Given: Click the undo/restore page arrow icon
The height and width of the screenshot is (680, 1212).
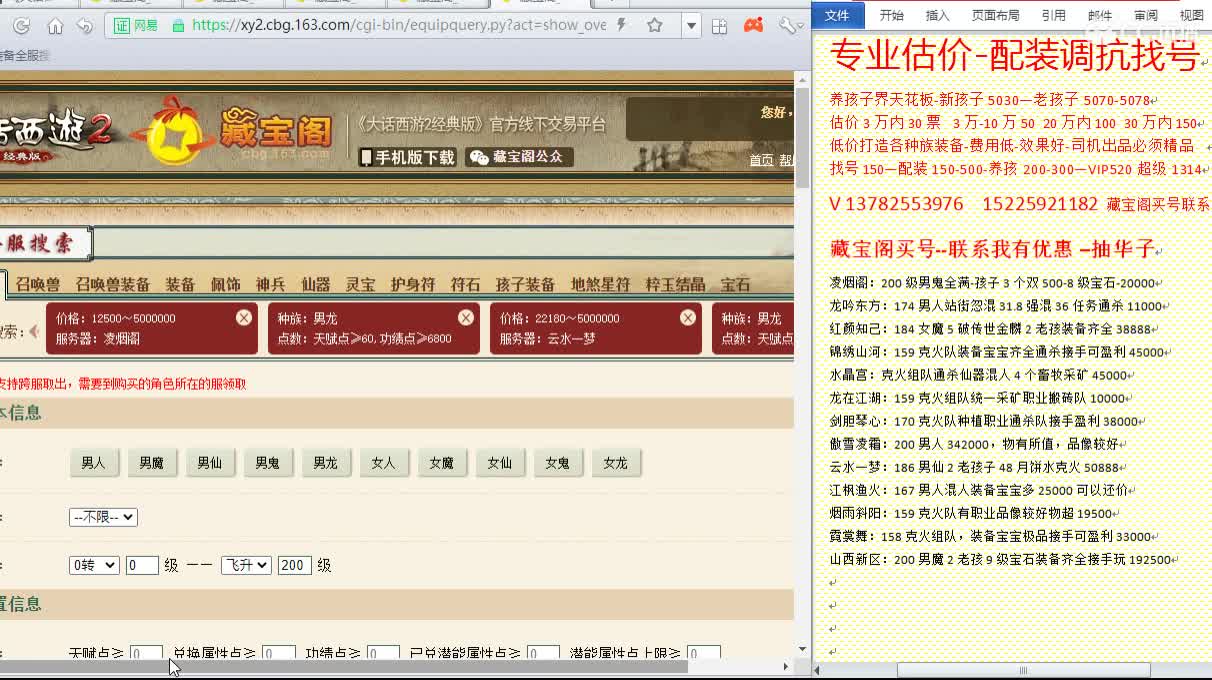Looking at the screenshot, I should tap(86, 26).
